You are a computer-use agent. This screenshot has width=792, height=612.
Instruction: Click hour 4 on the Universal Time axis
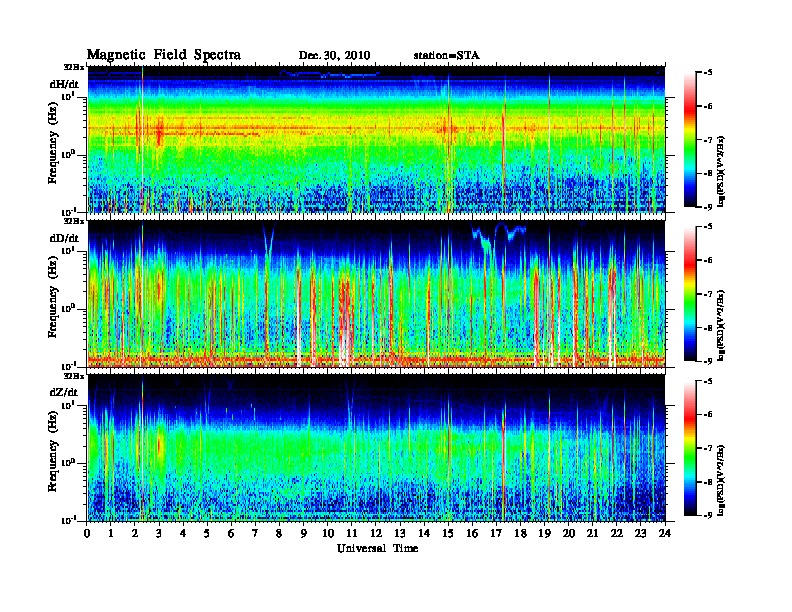(183, 533)
